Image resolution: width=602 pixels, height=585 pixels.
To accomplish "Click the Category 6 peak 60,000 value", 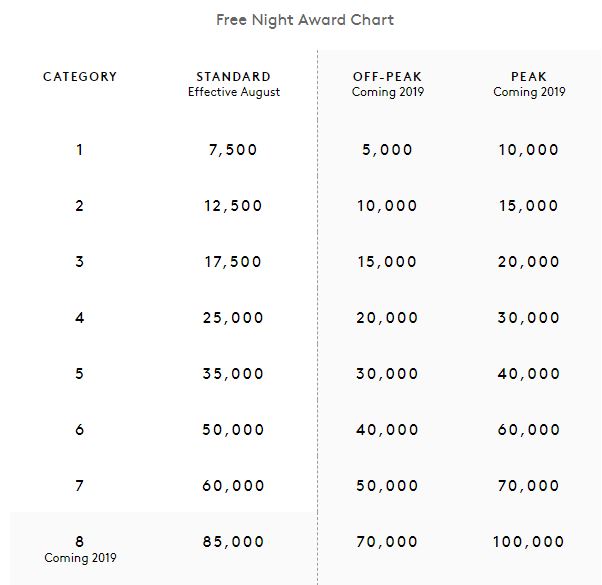I will 529,430.
